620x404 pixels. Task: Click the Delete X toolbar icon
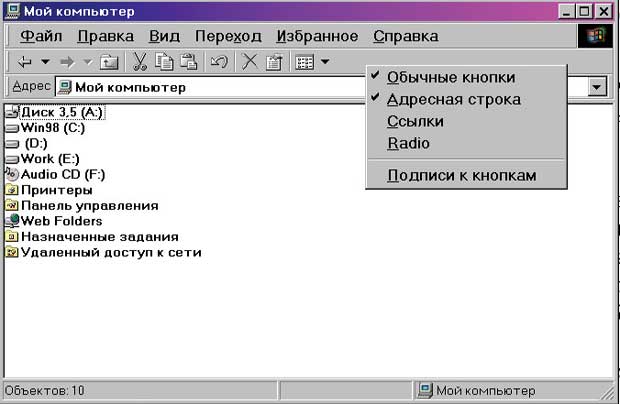[x=250, y=62]
